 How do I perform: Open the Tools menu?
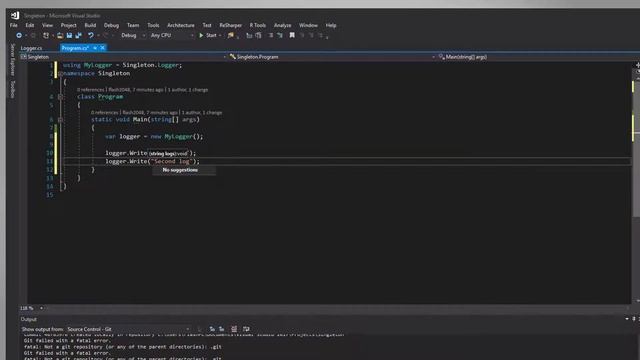tap(153, 25)
